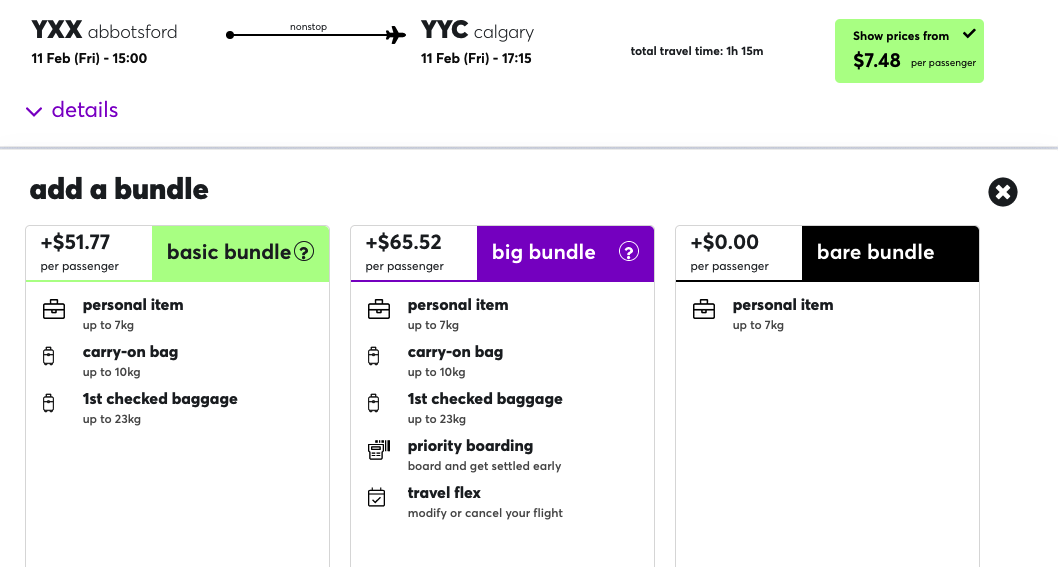Click the basic bundle help question icon
Image resolution: width=1058 pixels, height=567 pixels.
click(x=304, y=252)
